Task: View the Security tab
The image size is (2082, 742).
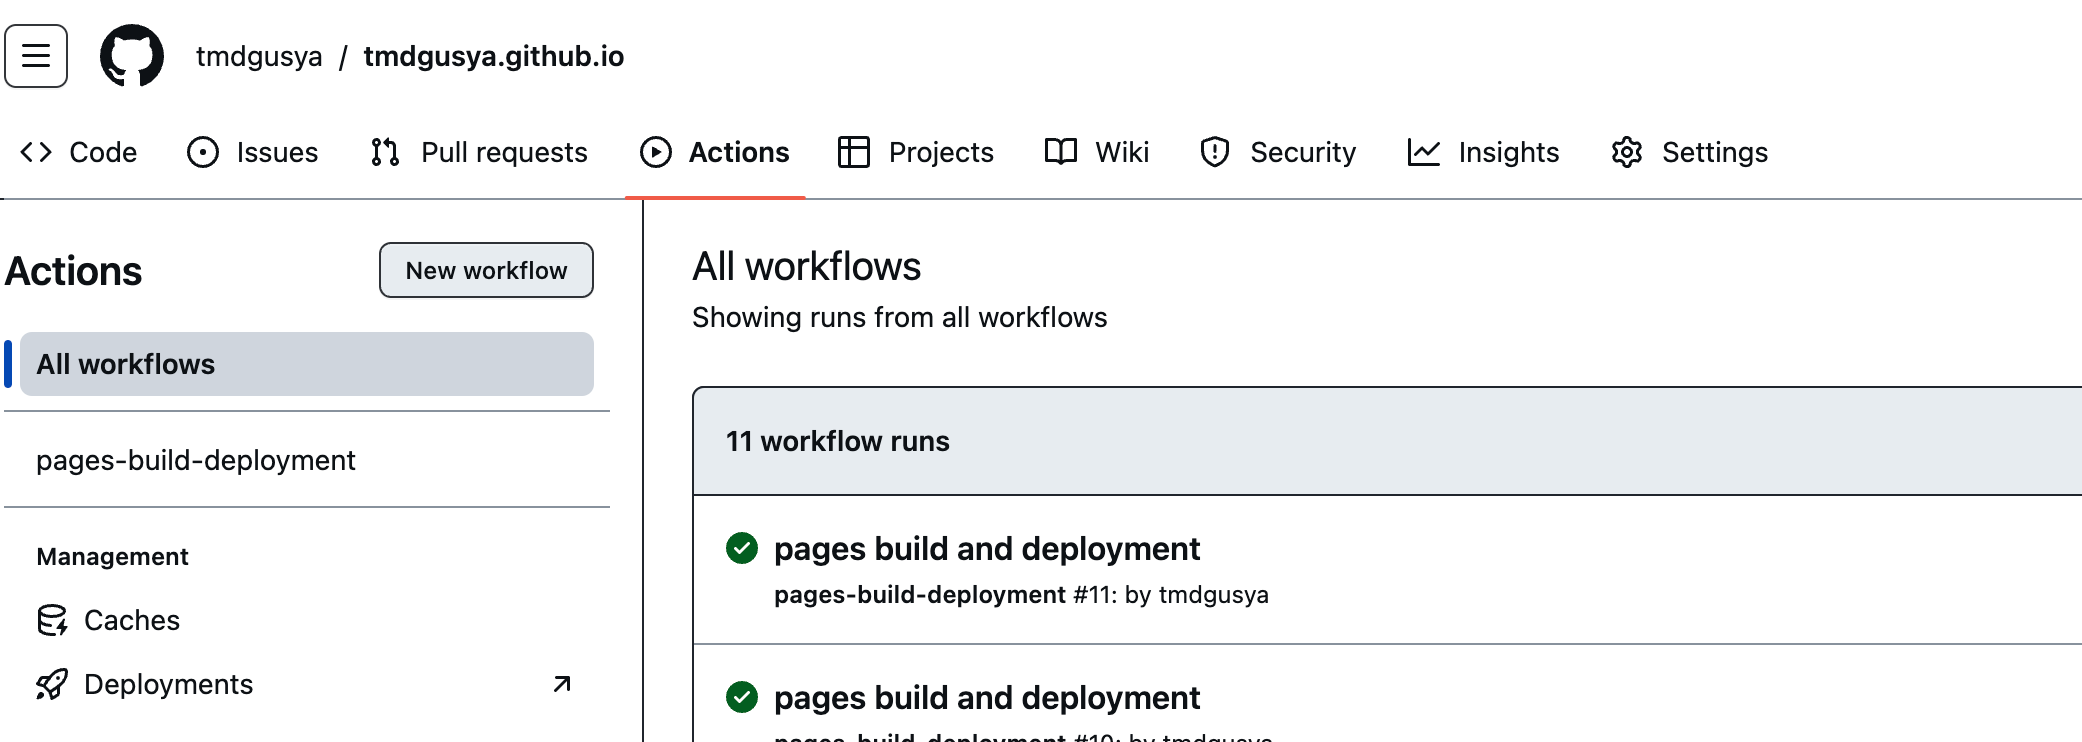Action: point(1278,152)
